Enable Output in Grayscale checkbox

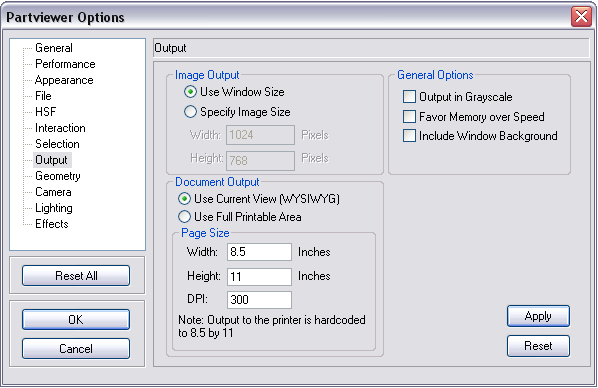pos(409,97)
